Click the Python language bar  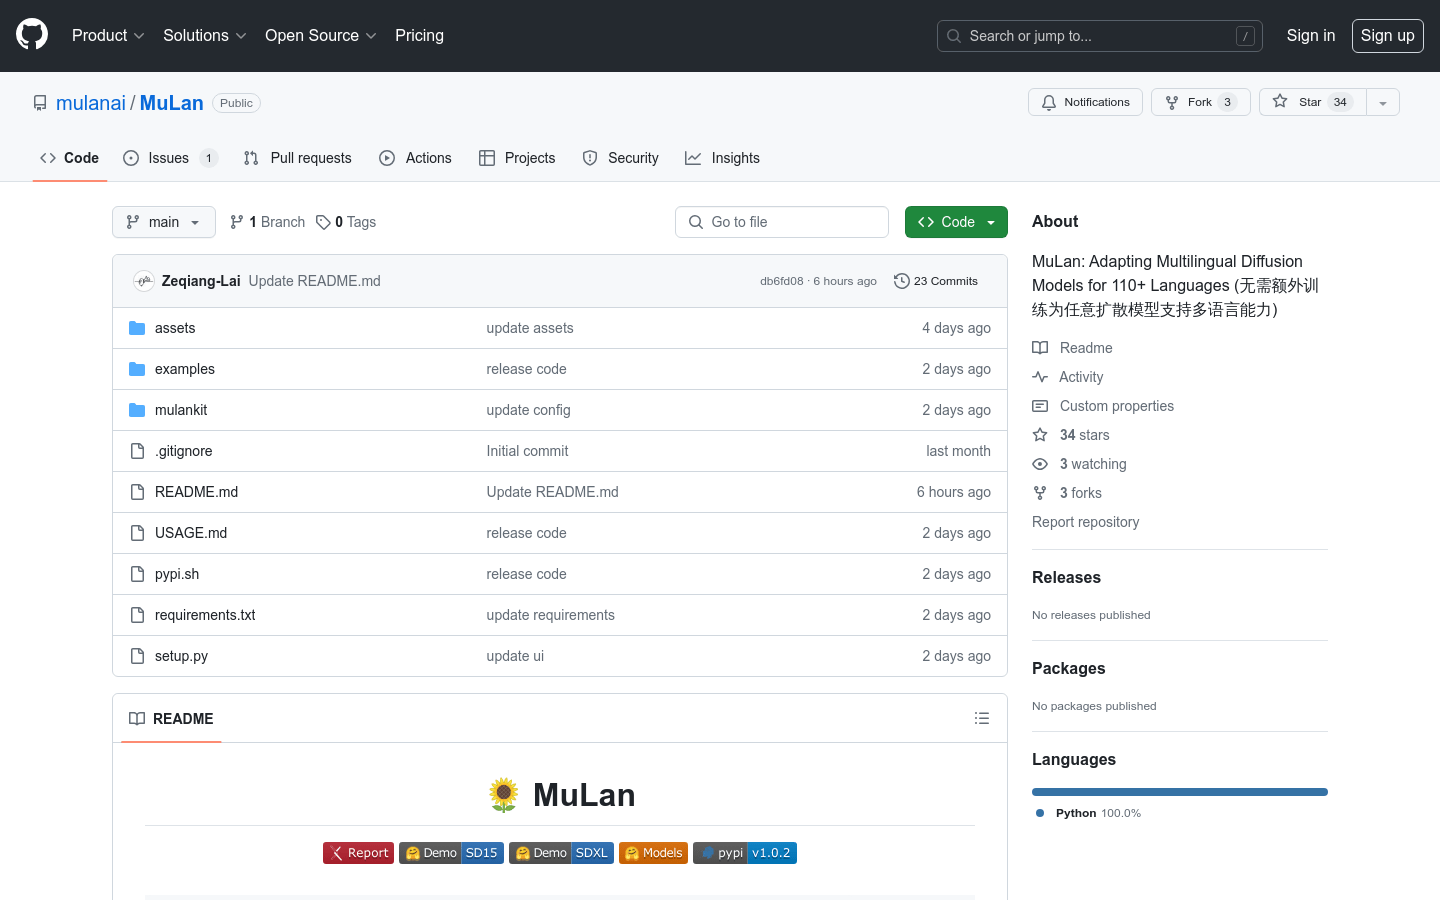(x=1180, y=792)
